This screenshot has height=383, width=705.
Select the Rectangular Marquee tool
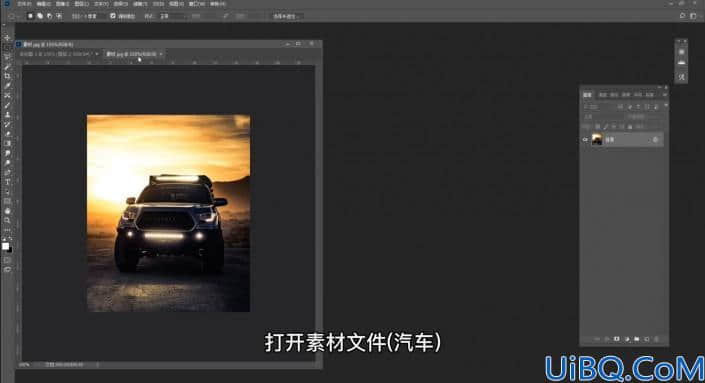point(7,47)
